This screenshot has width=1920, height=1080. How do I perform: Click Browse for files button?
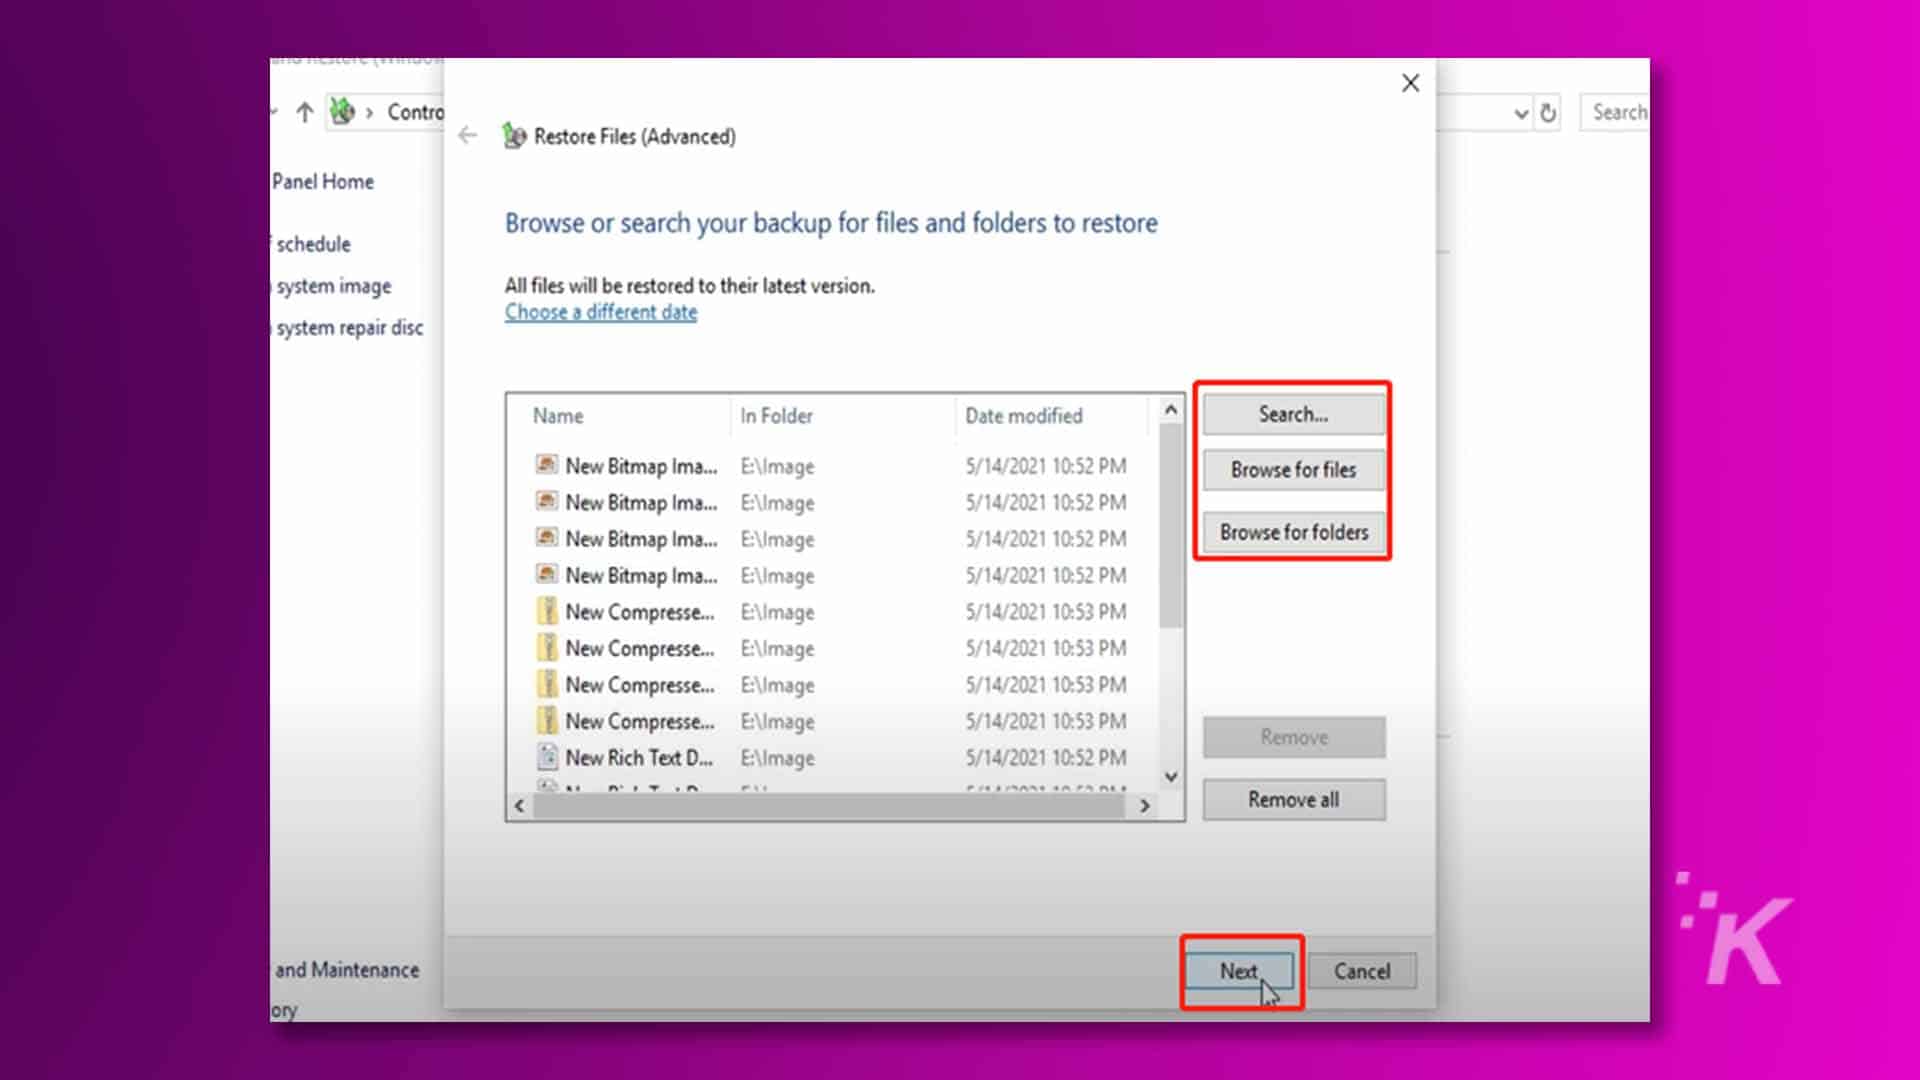[x=1293, y=470]
